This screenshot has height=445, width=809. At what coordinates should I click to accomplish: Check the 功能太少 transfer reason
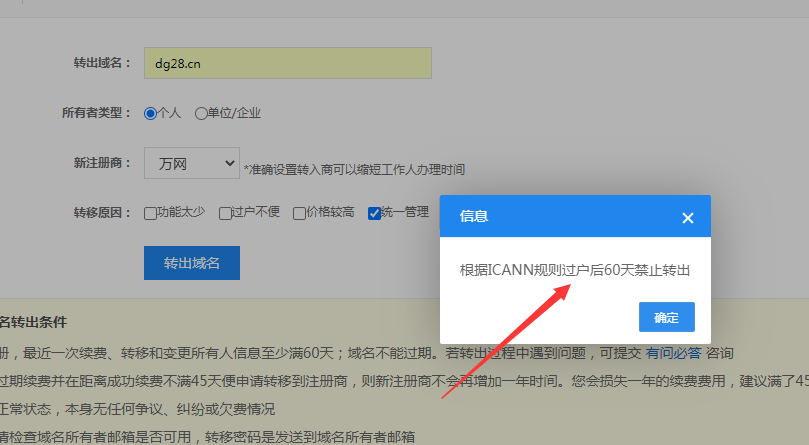150,212
